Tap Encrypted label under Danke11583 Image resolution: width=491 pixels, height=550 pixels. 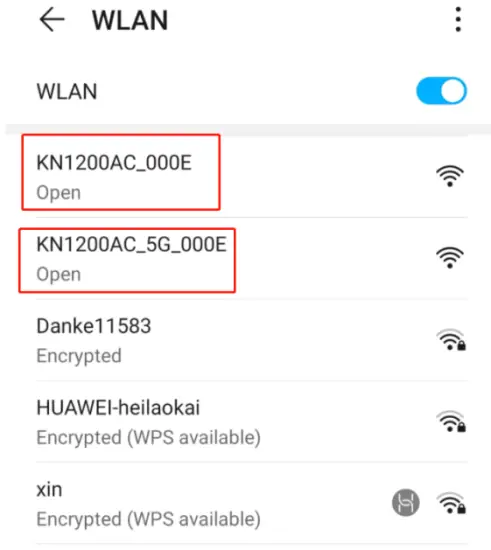79,356
